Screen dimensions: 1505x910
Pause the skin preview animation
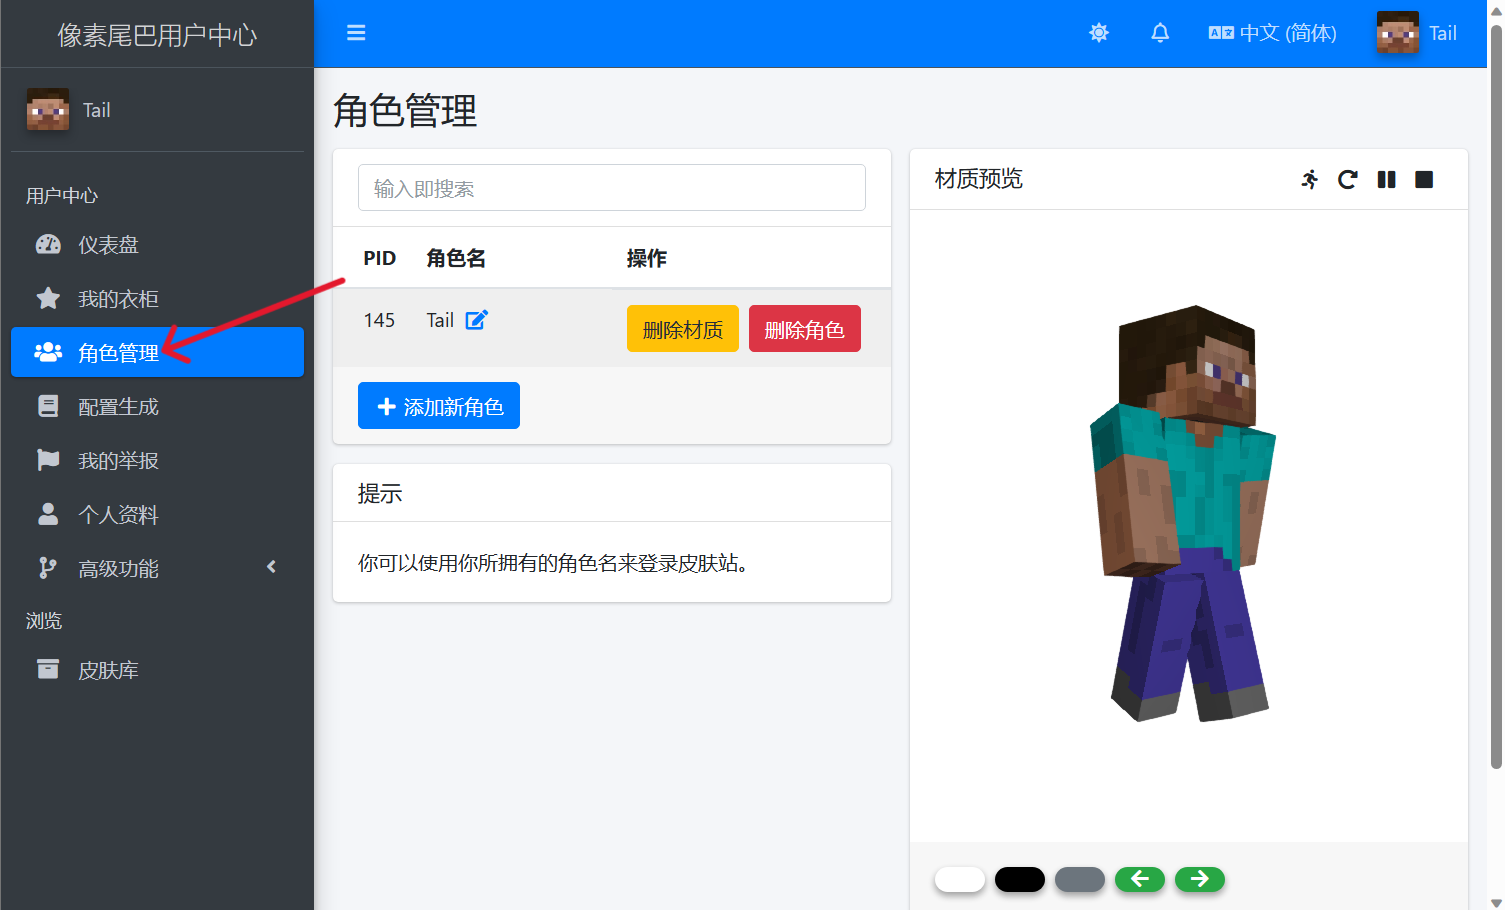tap(1386, 180)
